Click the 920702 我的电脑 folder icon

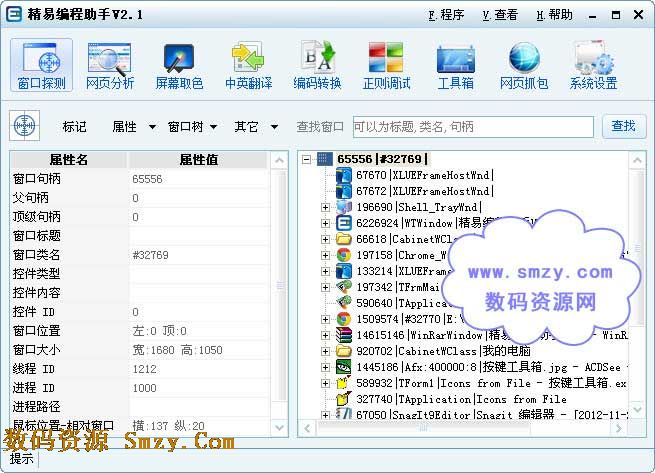[x=343, y=351]
